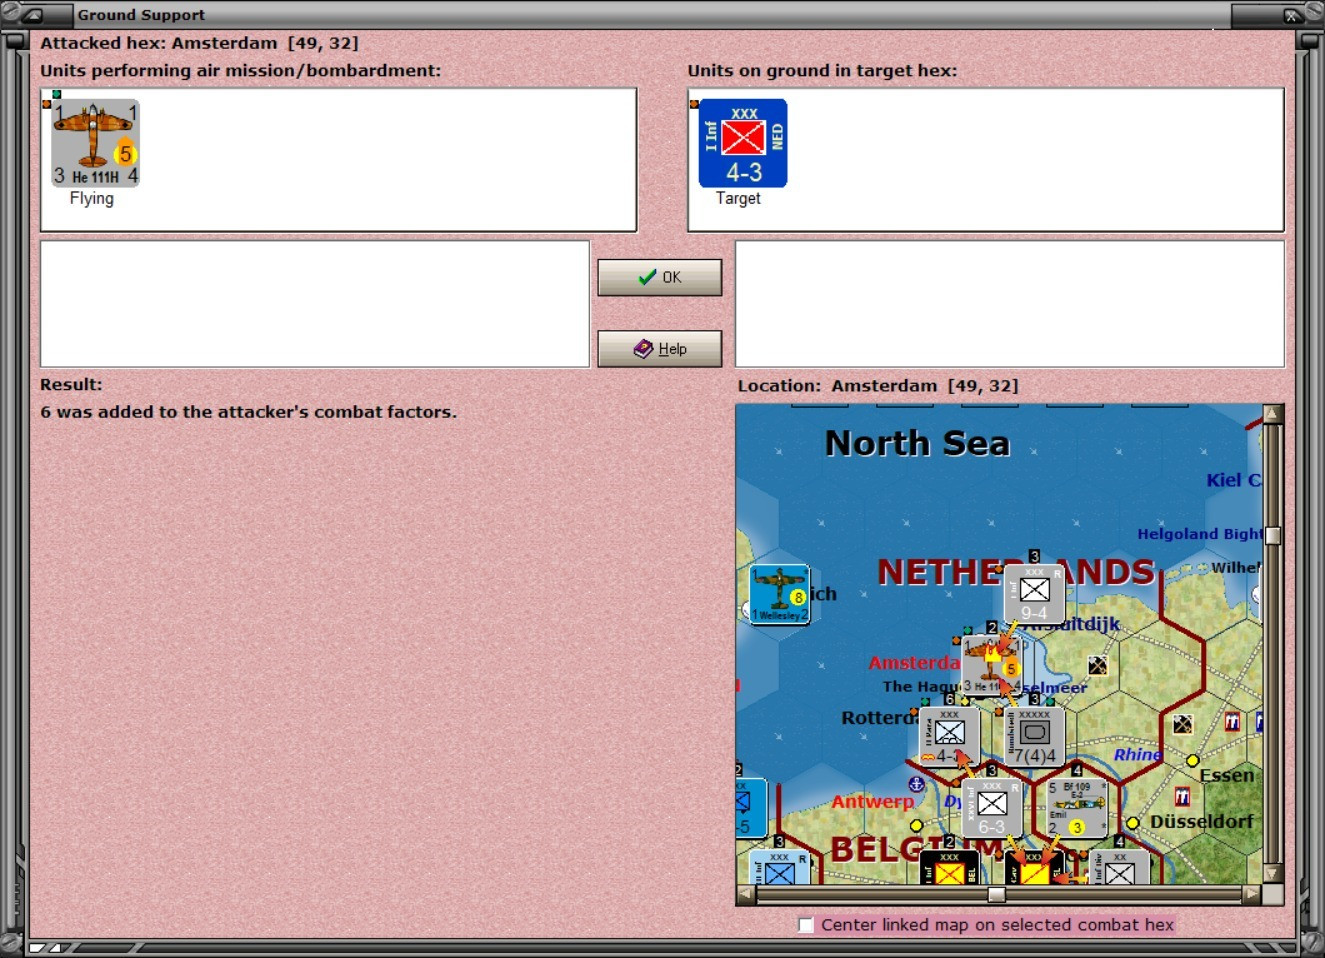Open the Help button
The height and width of the screenshot is (958, 1325).
[660, 349]
